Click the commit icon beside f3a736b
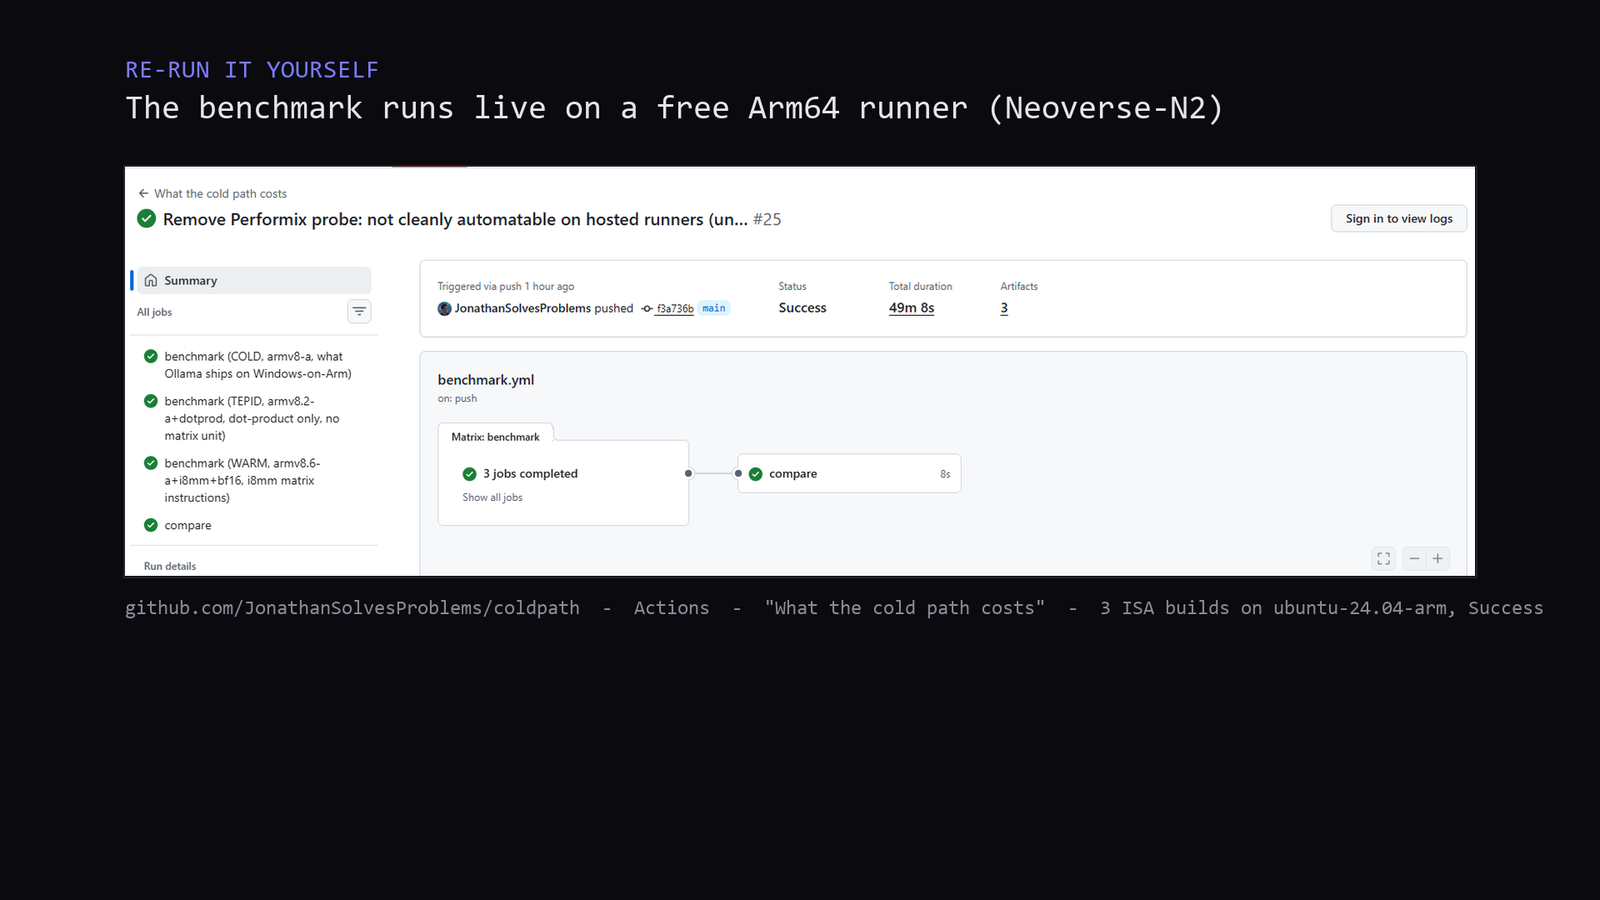Screen dimensions: 1600x900 647,309
